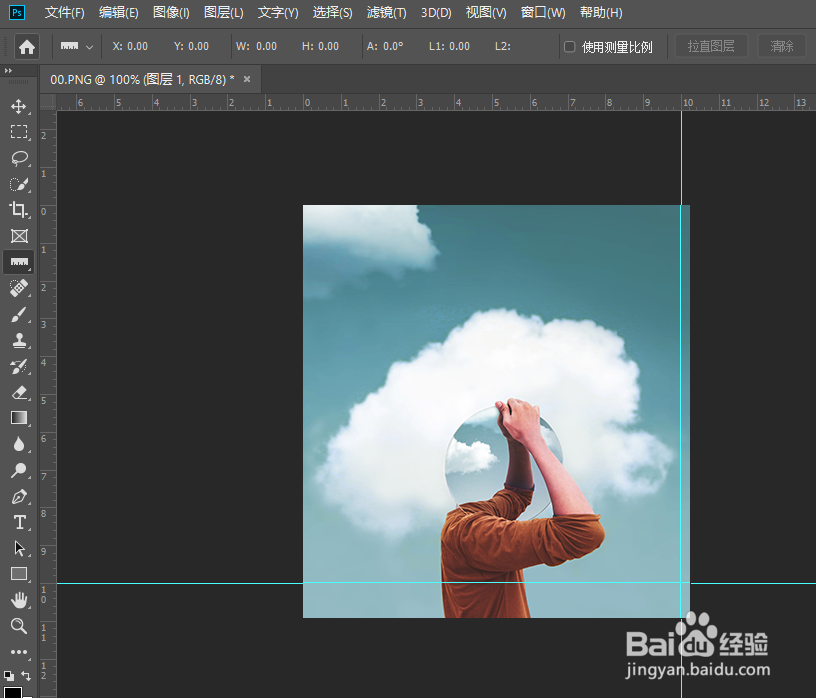This screenshot has height=698, width=816.
Task: Click the L1: 0.00 readout
Action: [x=449, y=46]
